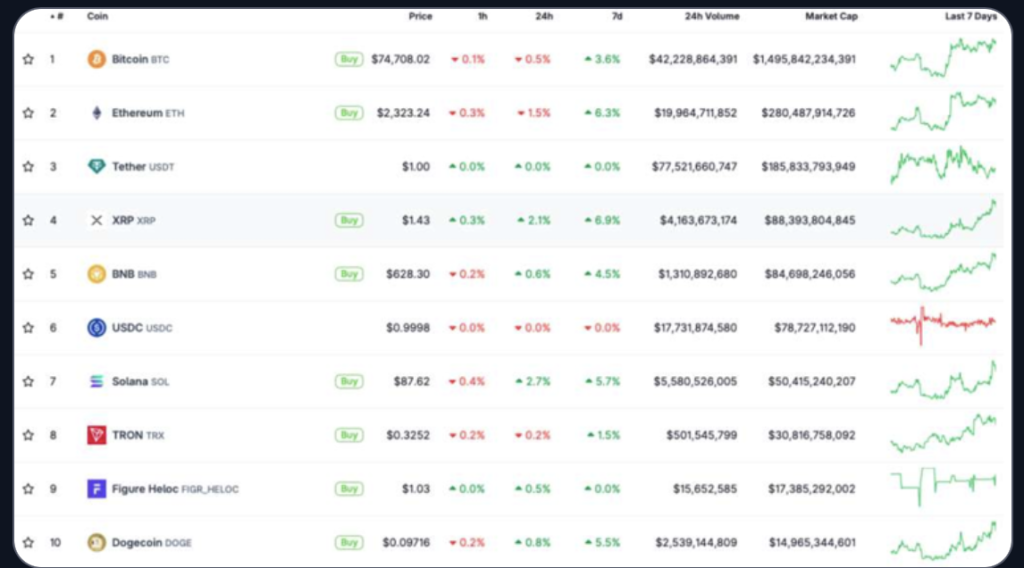Favorite Ethereum with its star

click(28, 113)
